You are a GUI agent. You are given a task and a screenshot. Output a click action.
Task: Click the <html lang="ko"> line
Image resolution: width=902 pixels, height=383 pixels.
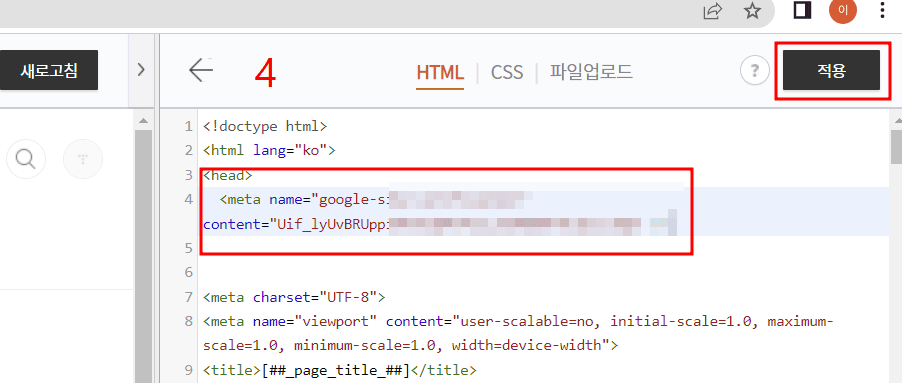click(269, 151)
